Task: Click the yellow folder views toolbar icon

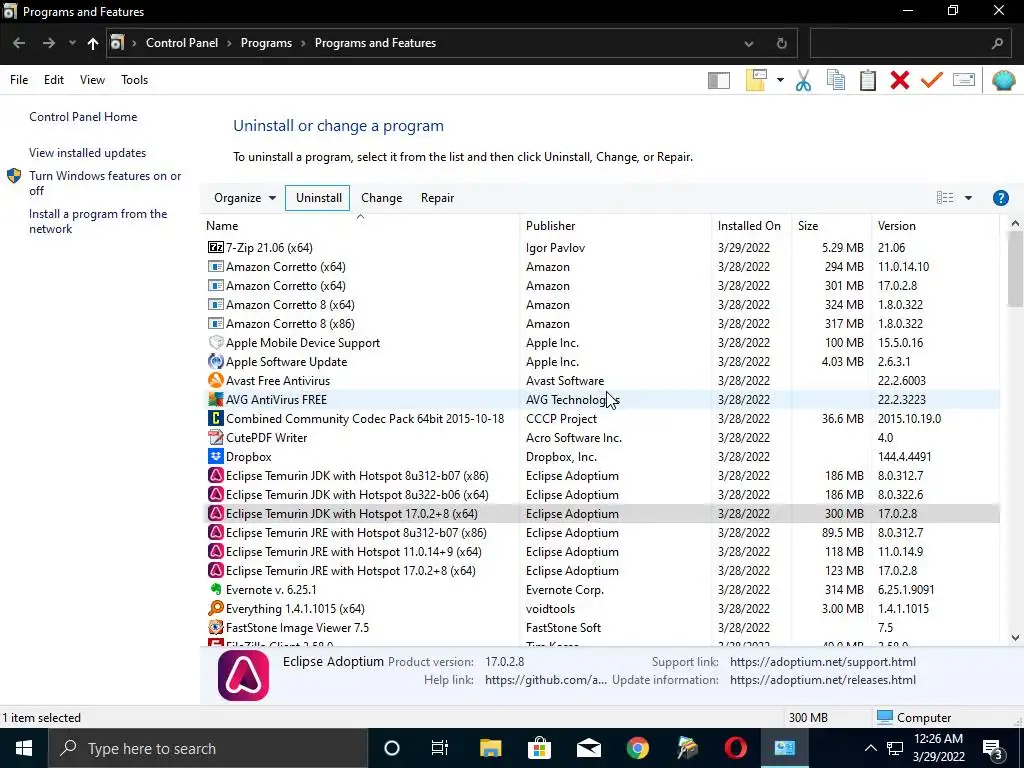Action: 756,80
